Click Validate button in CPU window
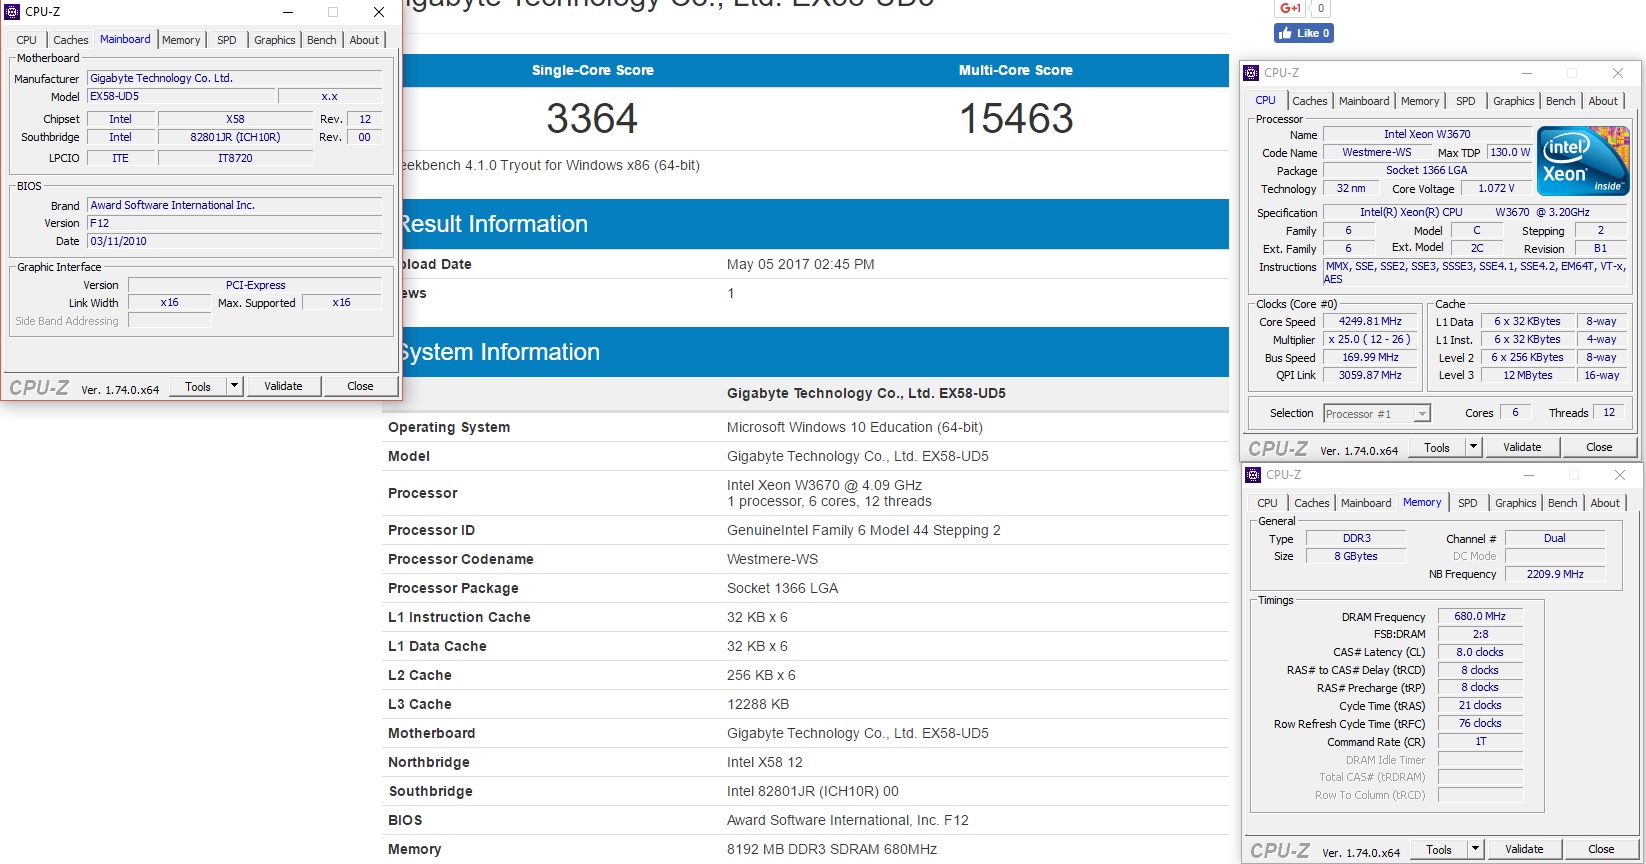1646x864 pixels. click(x=1522, y=447)
